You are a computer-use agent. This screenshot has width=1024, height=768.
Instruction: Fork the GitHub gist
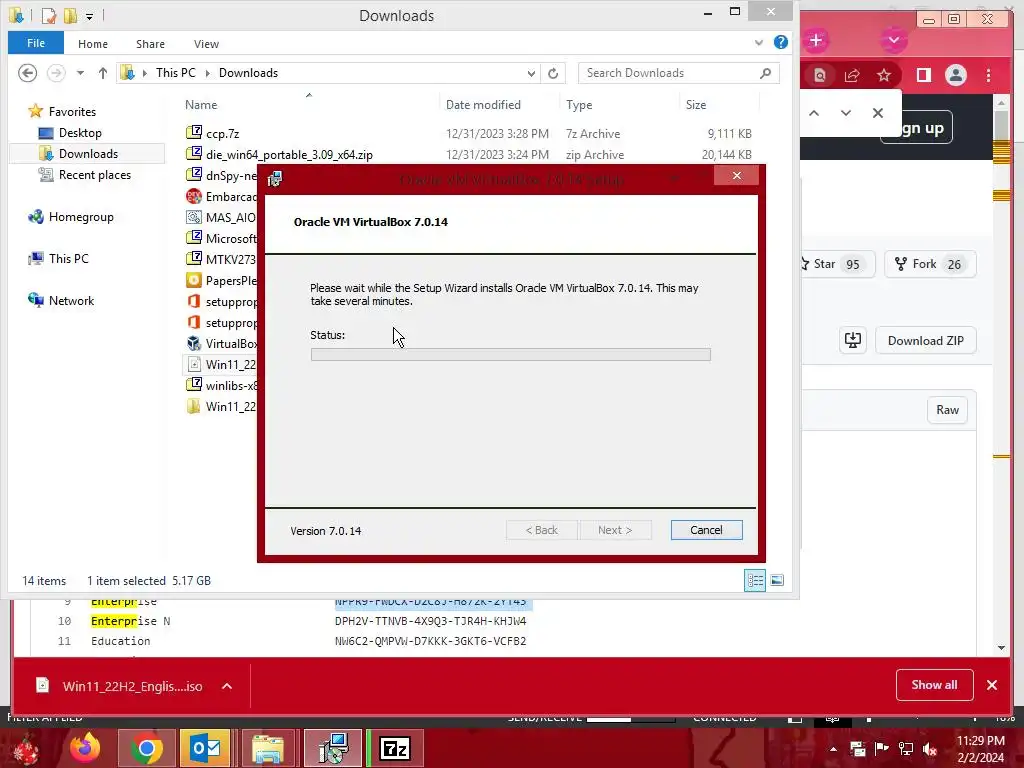930,264
